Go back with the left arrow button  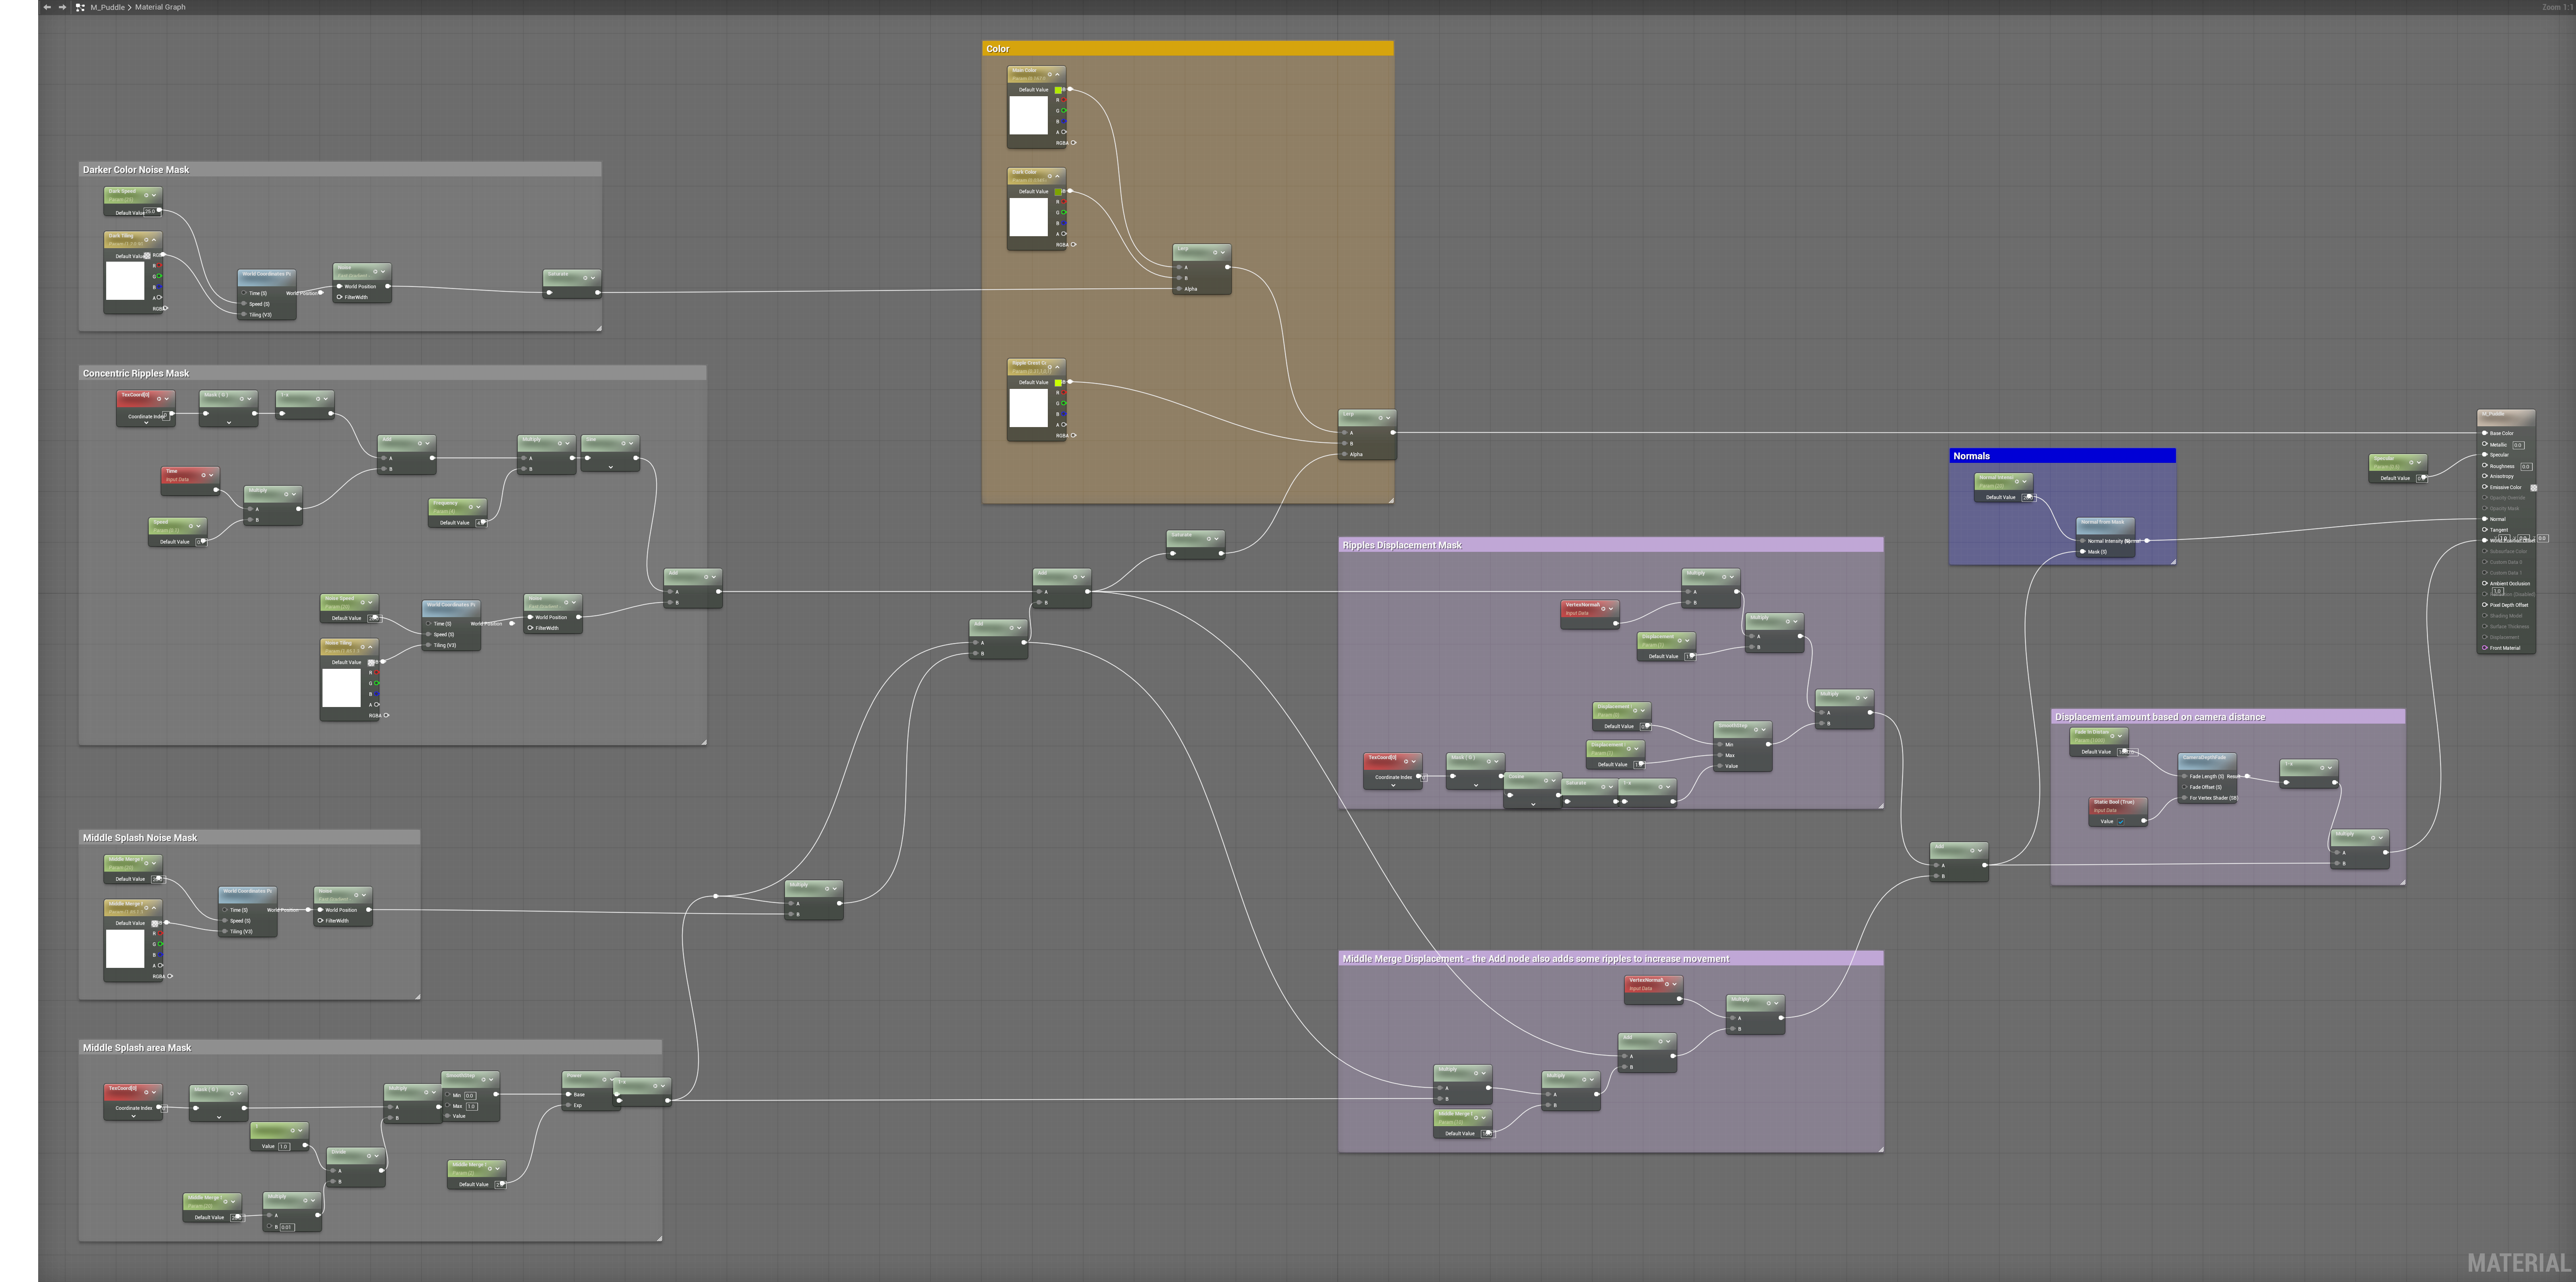click(47, 7)
